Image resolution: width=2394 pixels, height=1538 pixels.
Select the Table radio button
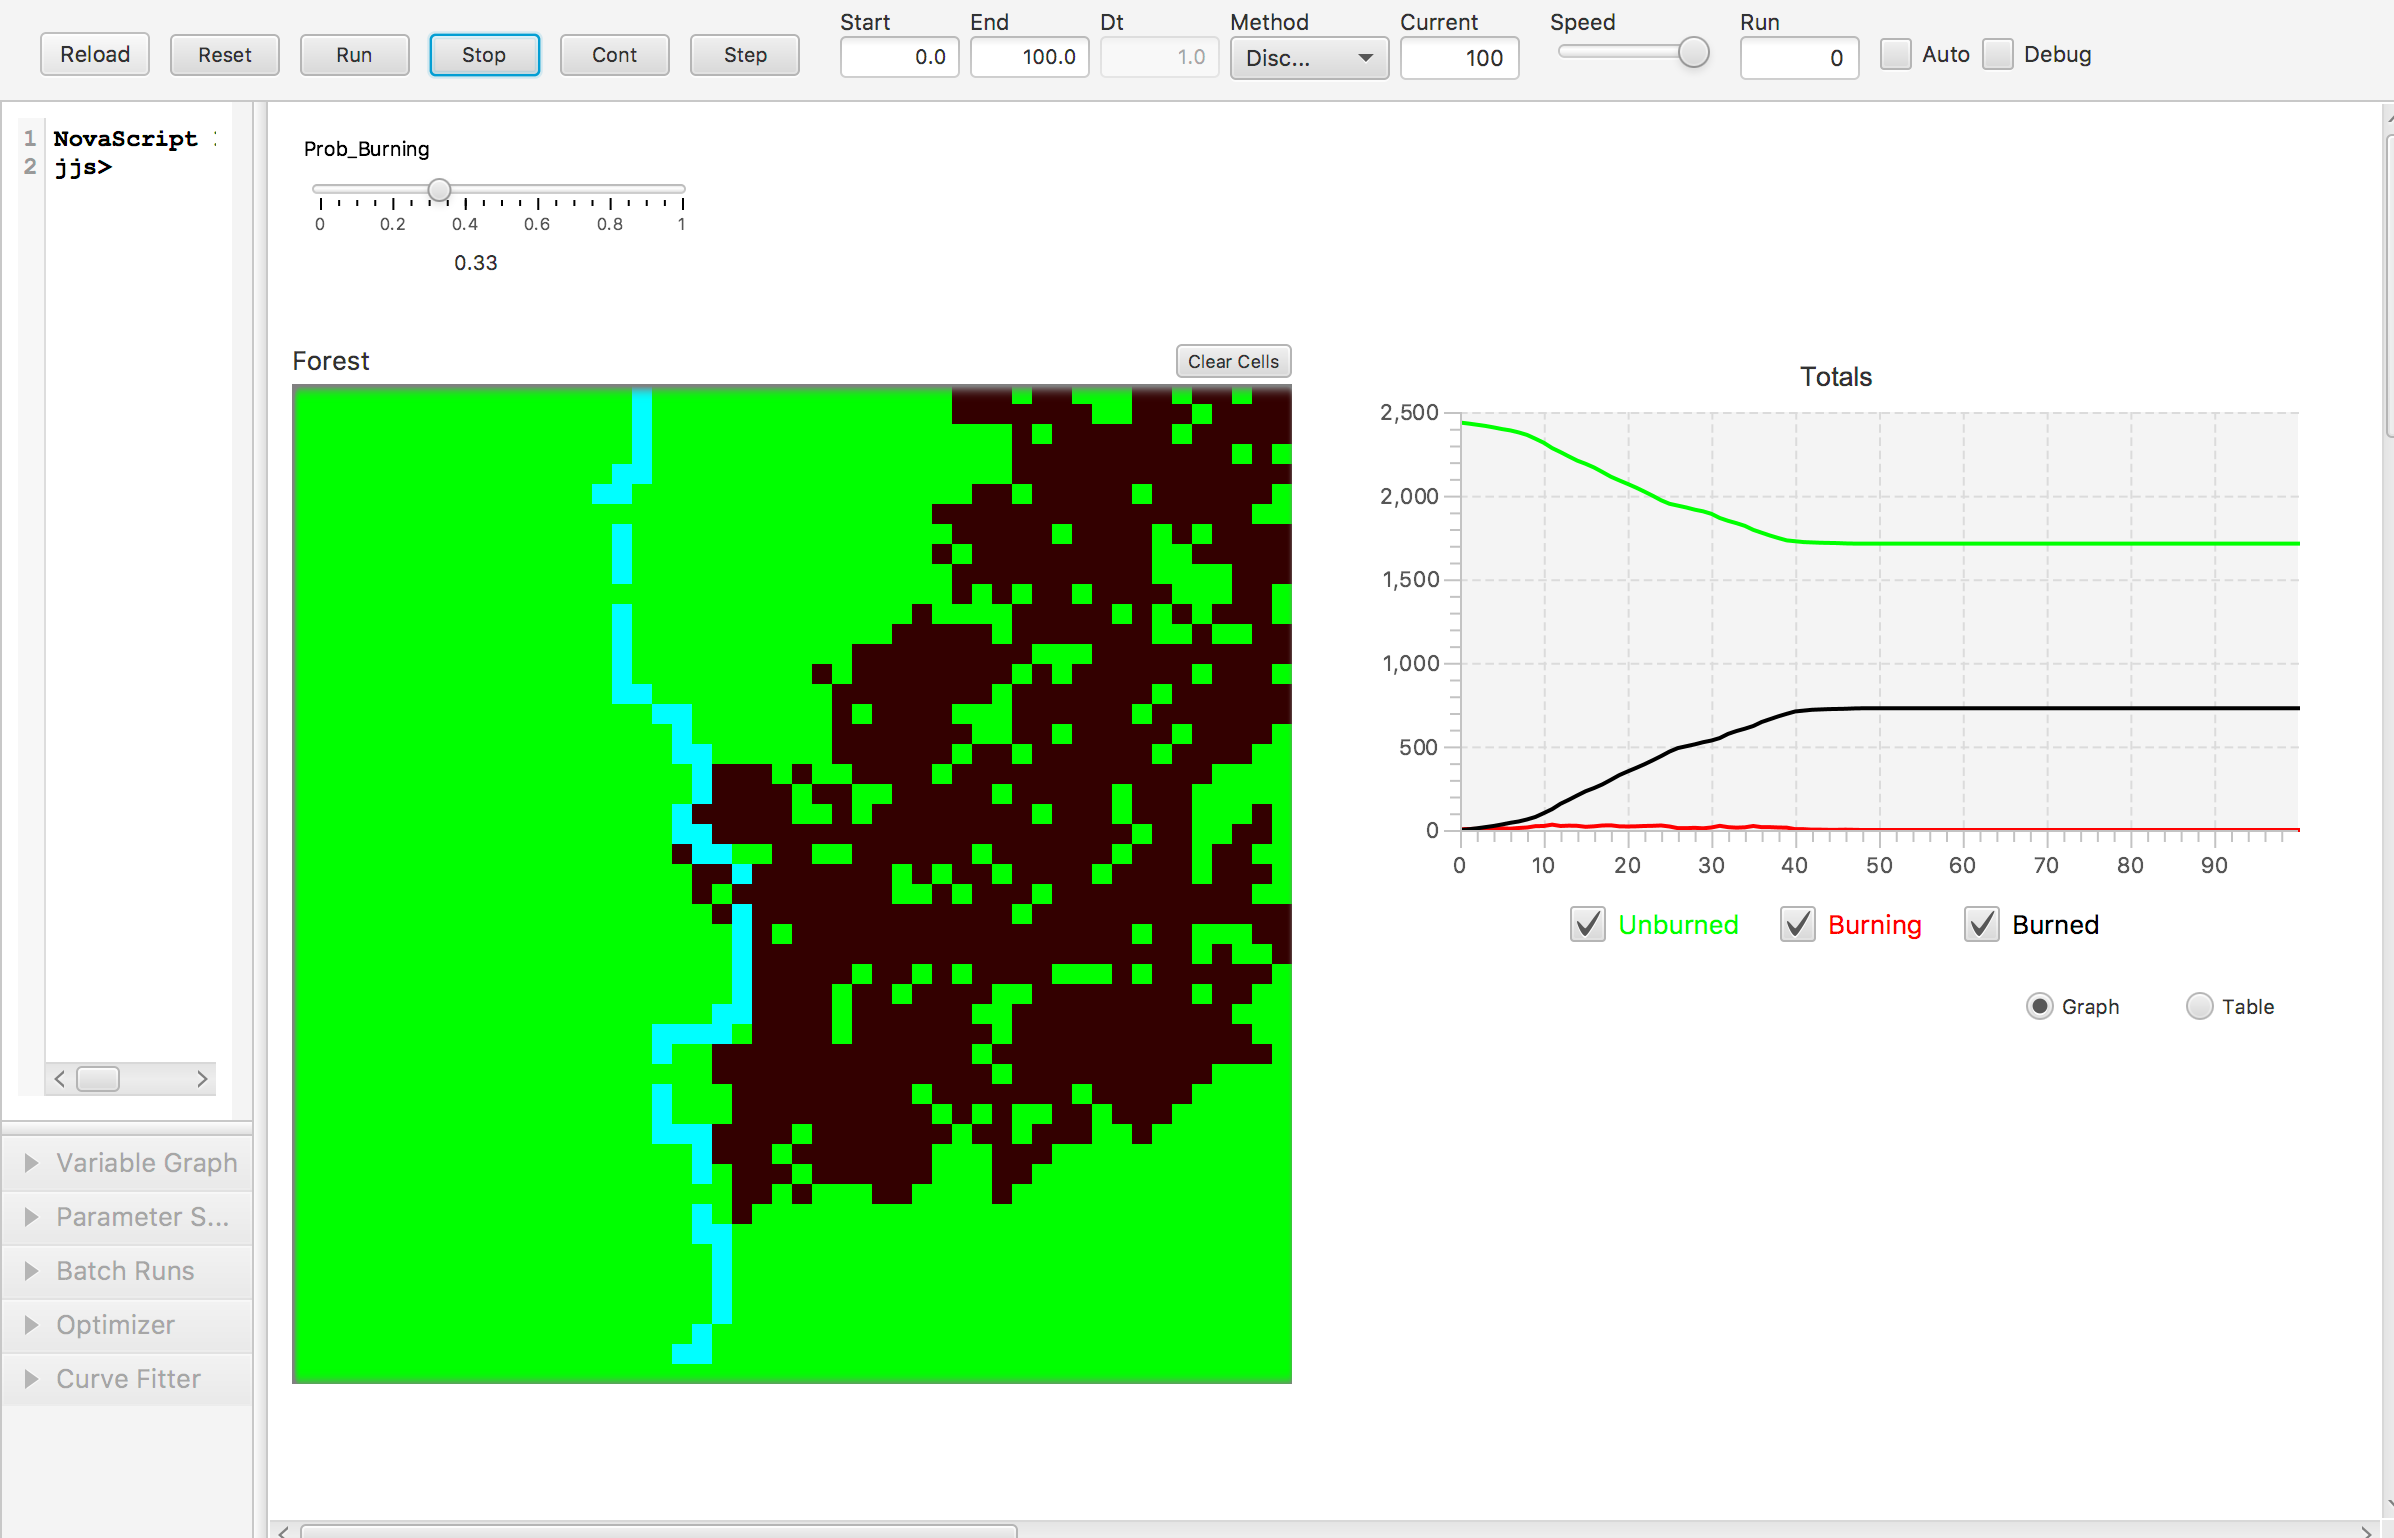[x=2199, y=1006]
